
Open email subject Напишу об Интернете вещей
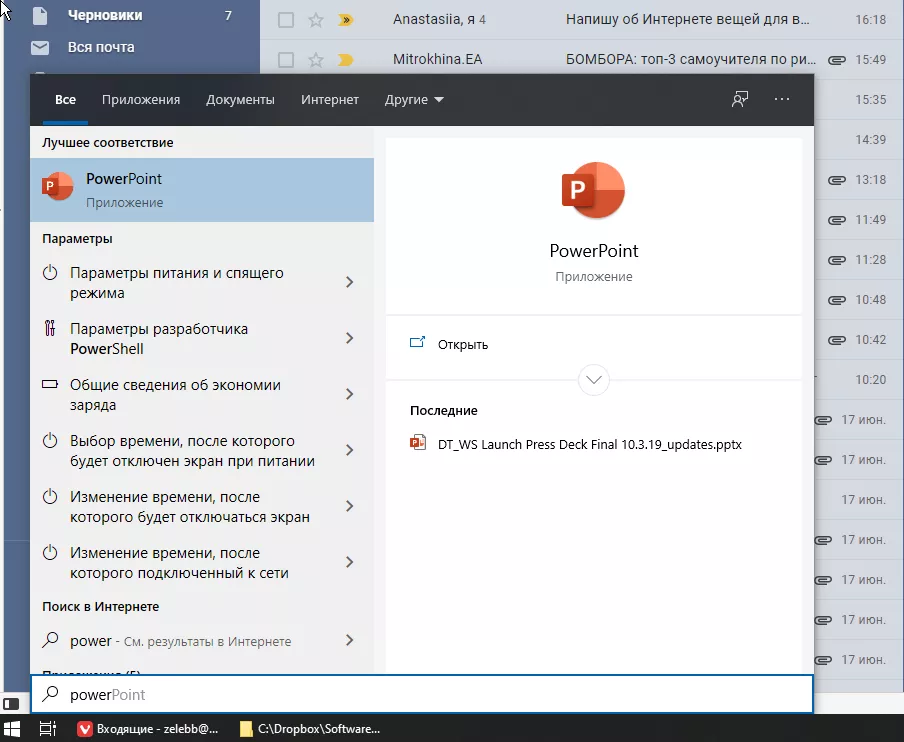[687, 20]
